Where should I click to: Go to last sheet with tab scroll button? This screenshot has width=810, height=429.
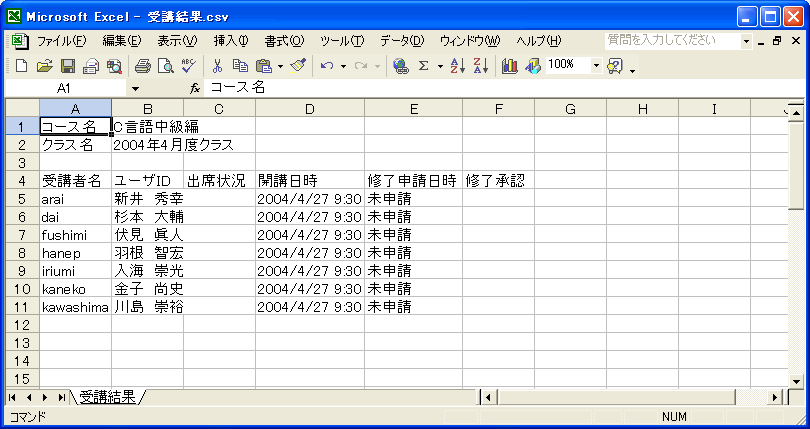click(x=61, y=397)
